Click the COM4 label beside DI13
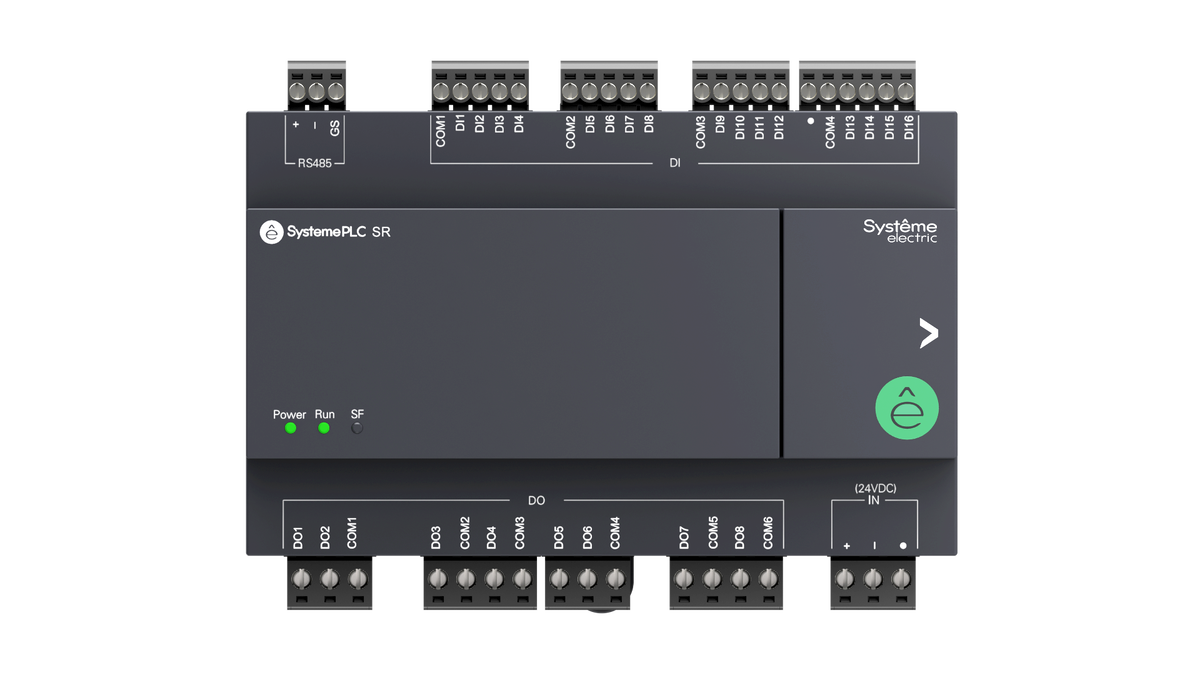The image size is (1200, 675). pos(830,131)
